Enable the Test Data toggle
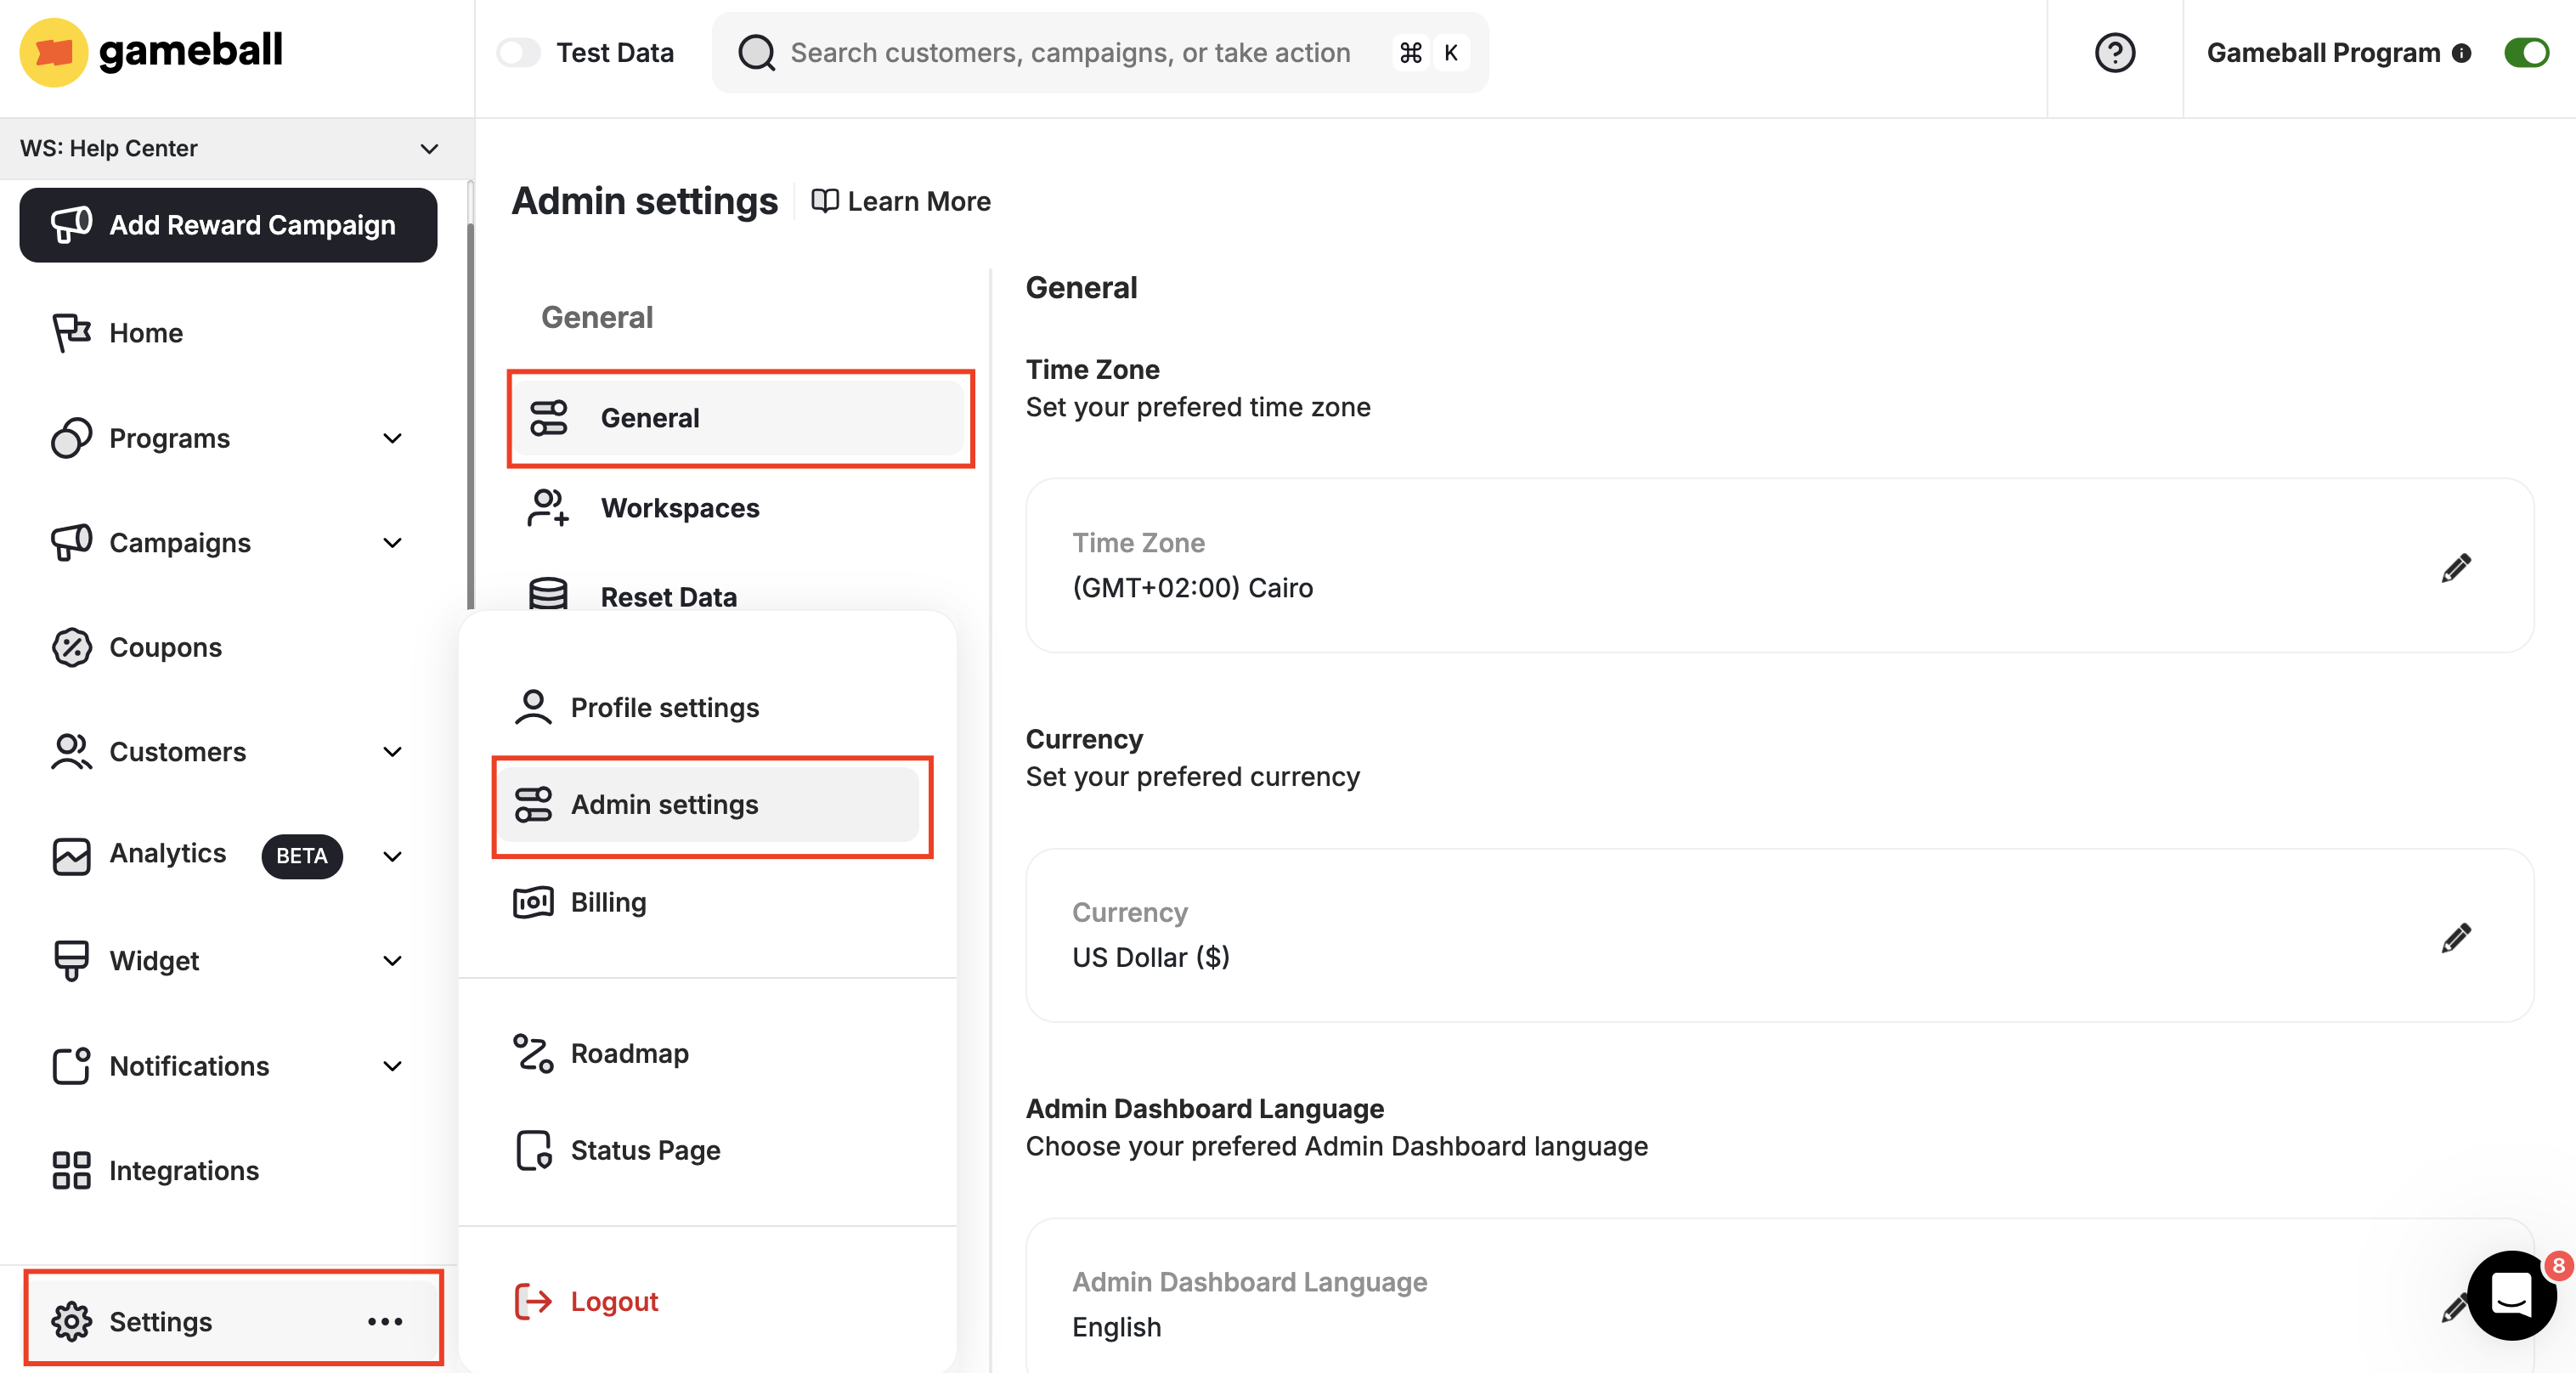This screenshot has height=1373, width=2576. coord(519,52)
